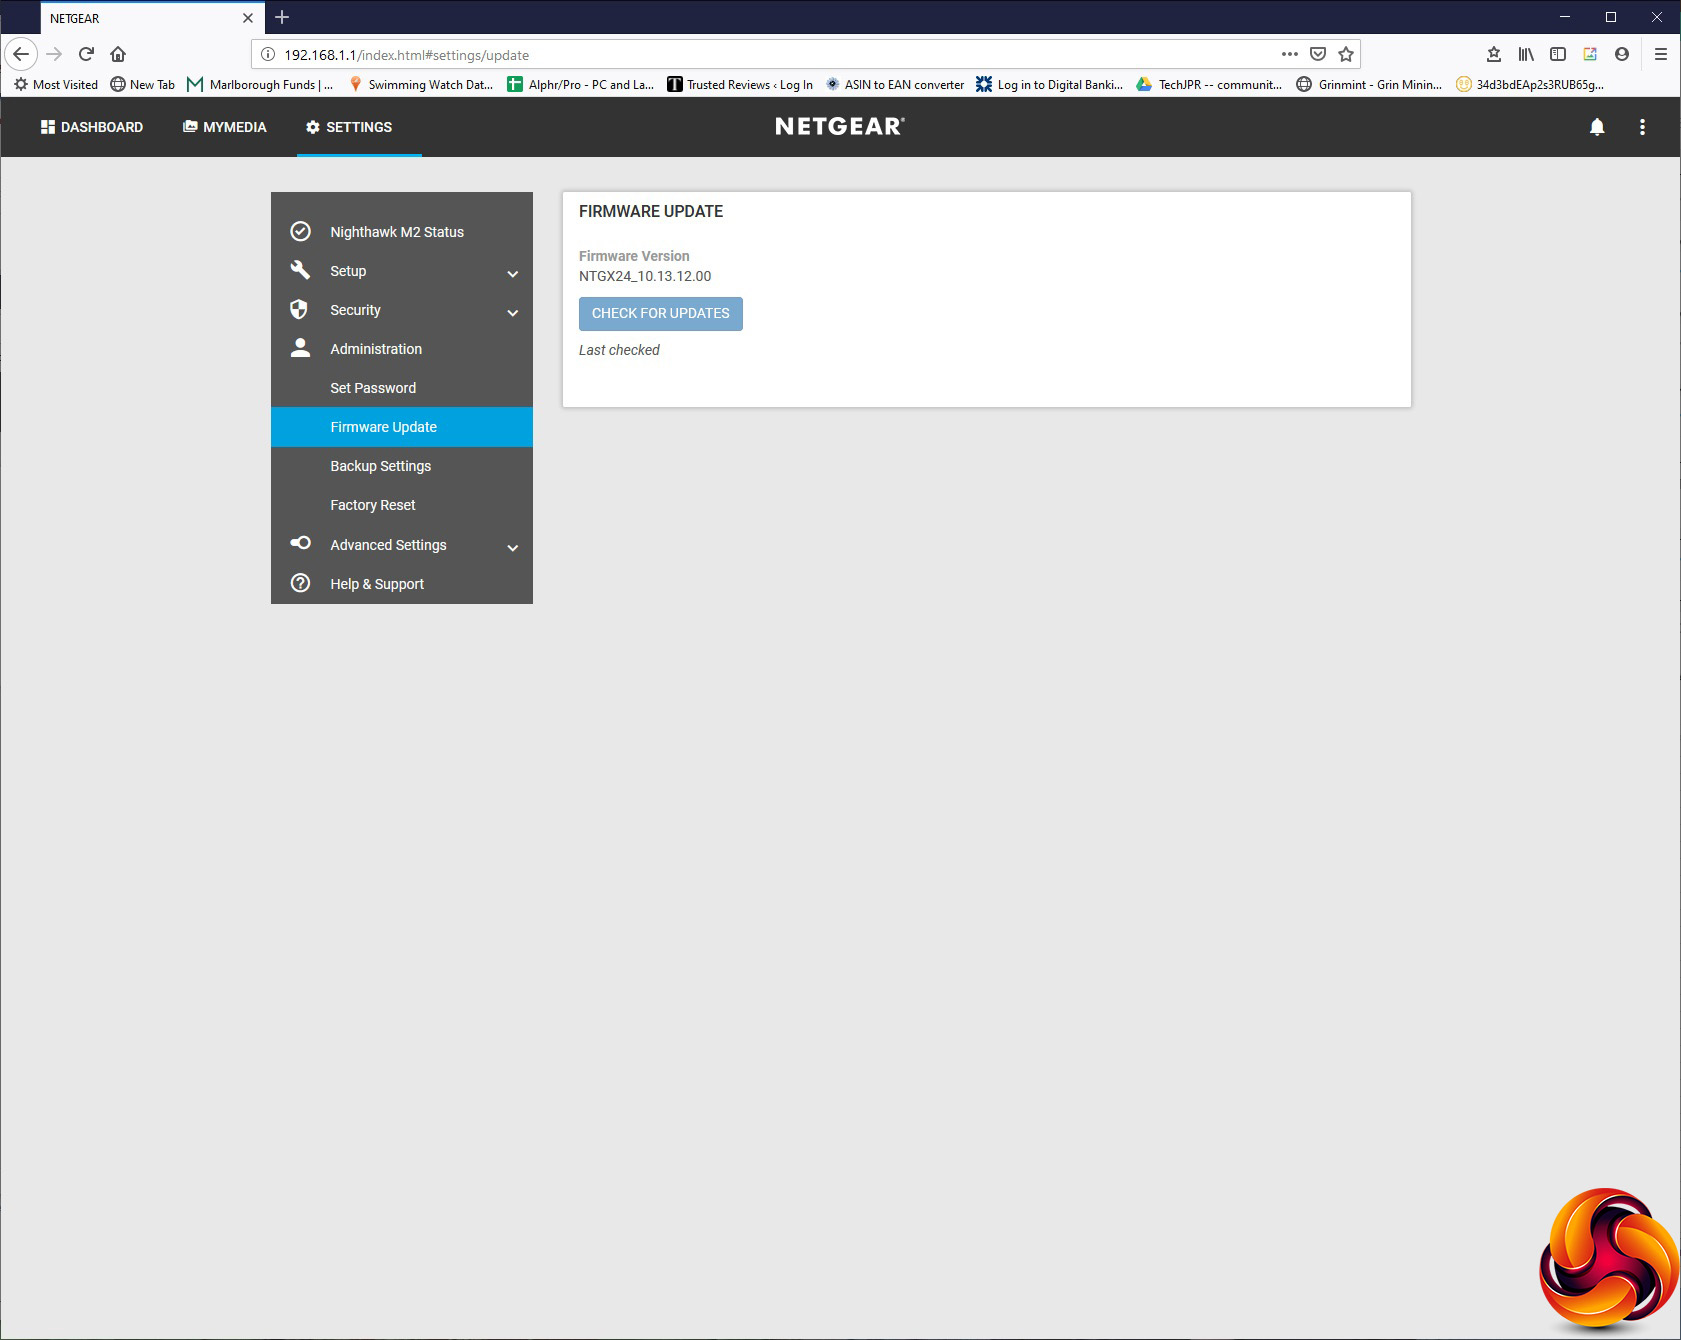The height and width of the screenshot is (1340, 1681).
Task: Open the bookmarks menu tray-star icon
Action: click(1494, 54)
